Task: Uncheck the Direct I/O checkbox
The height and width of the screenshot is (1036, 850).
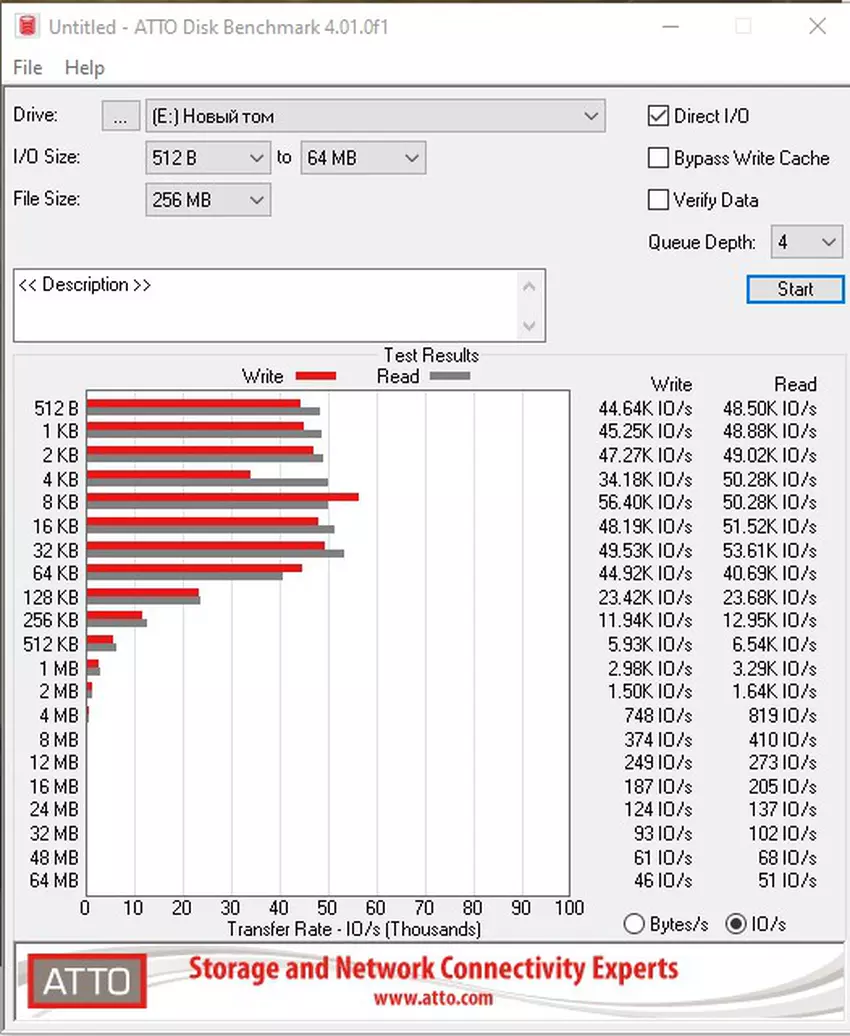Action: click(658, 116)
